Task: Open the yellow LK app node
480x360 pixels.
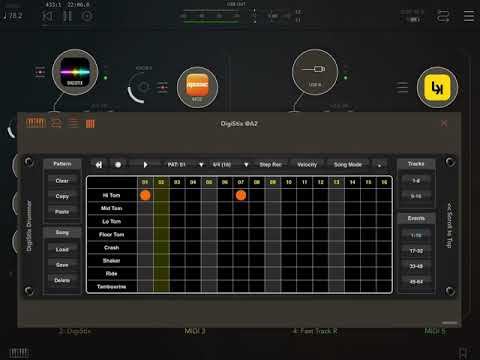Action: [437, 87]
